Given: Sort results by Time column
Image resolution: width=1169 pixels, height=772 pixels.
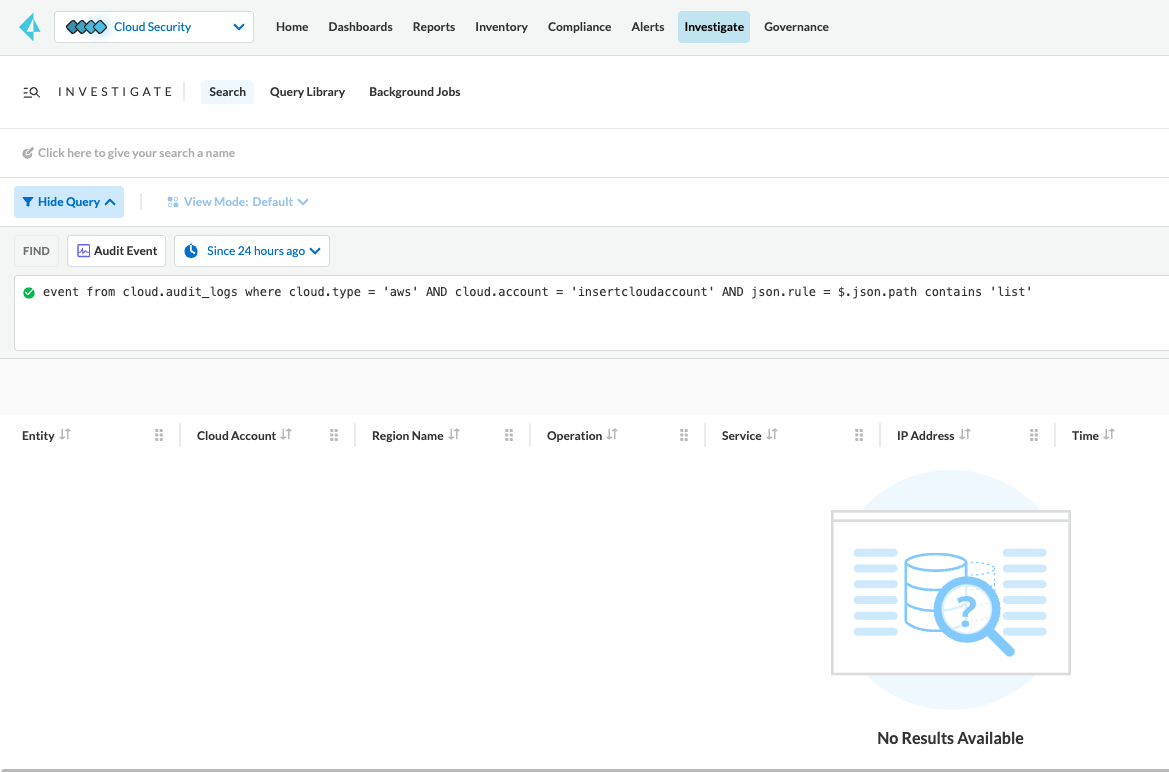Looking at the screenshot, I should tap(1109, 435).
